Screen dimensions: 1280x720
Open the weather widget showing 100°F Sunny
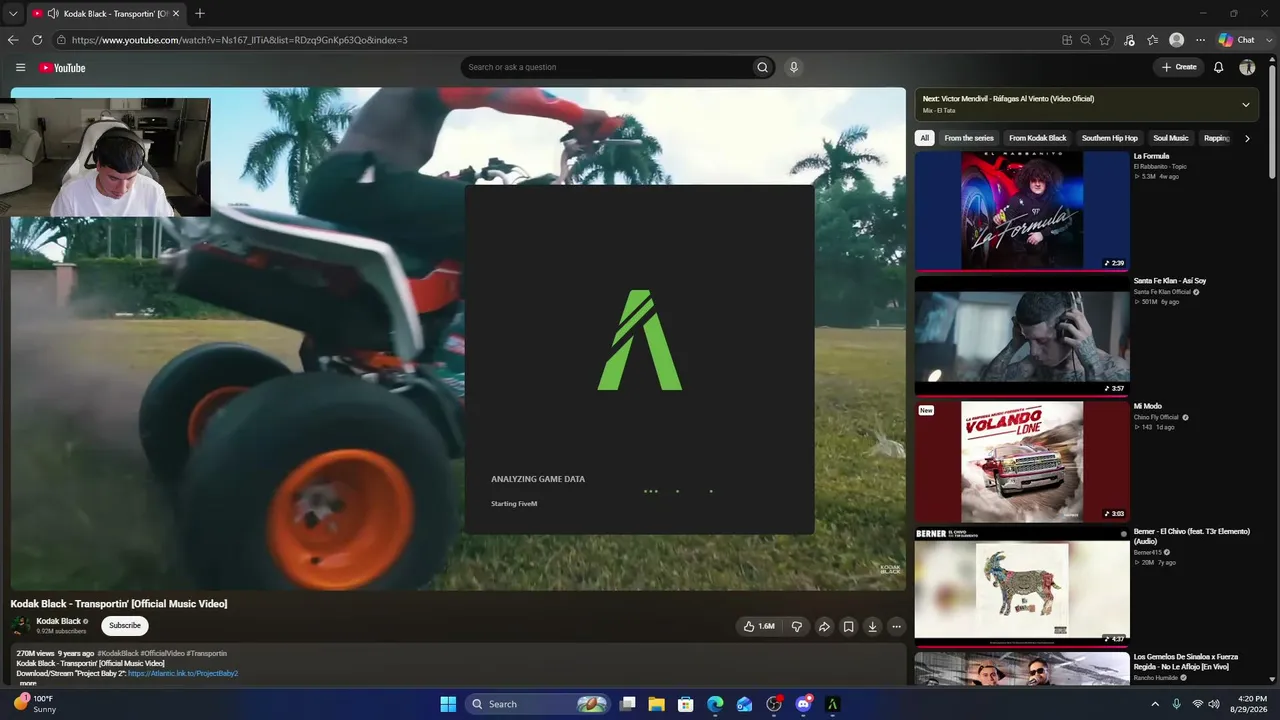(34, 704)
